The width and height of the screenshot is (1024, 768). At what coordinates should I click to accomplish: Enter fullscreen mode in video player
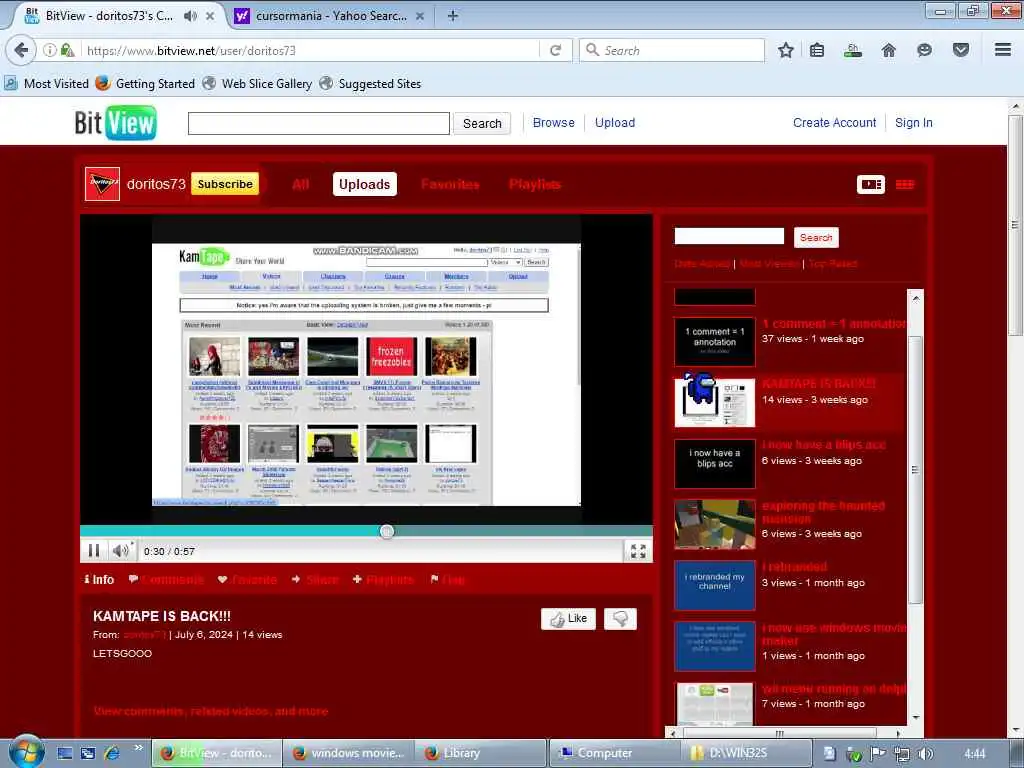click(638, 551)
